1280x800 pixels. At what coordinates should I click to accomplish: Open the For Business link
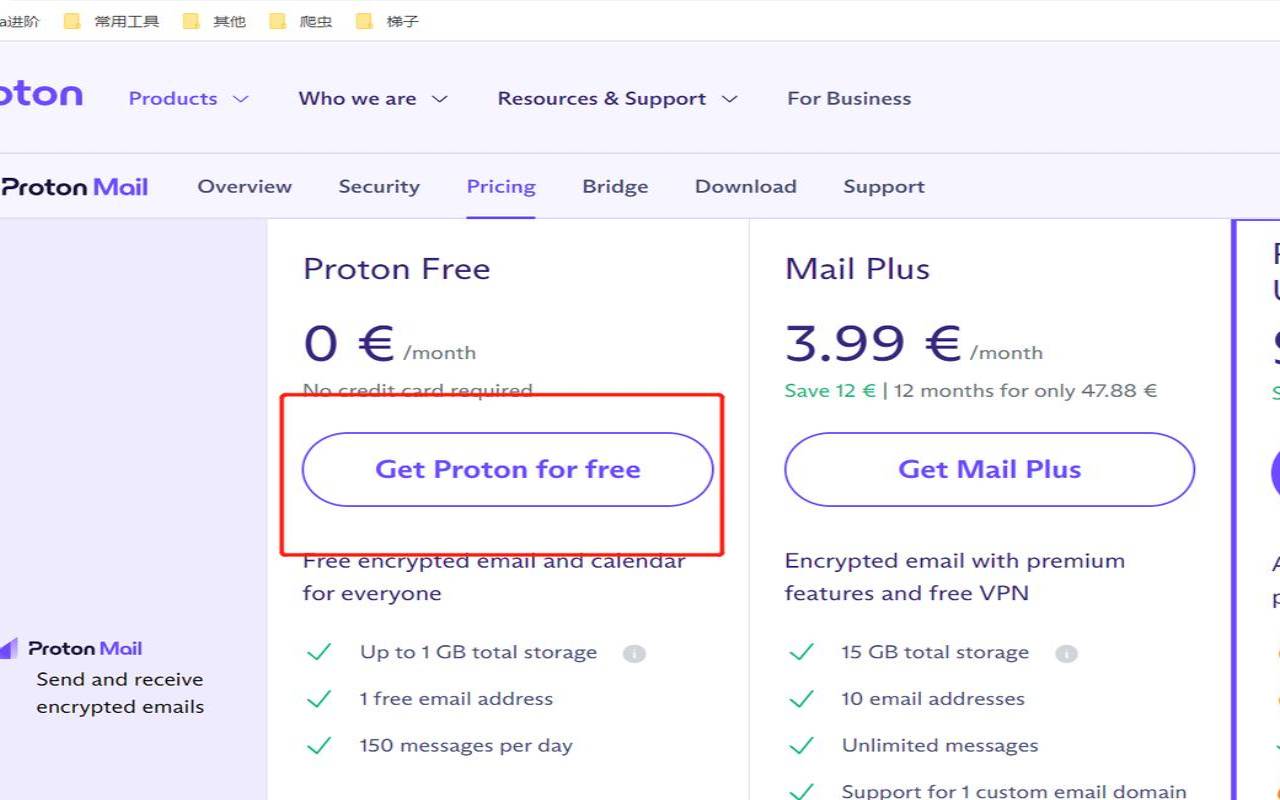849,99
